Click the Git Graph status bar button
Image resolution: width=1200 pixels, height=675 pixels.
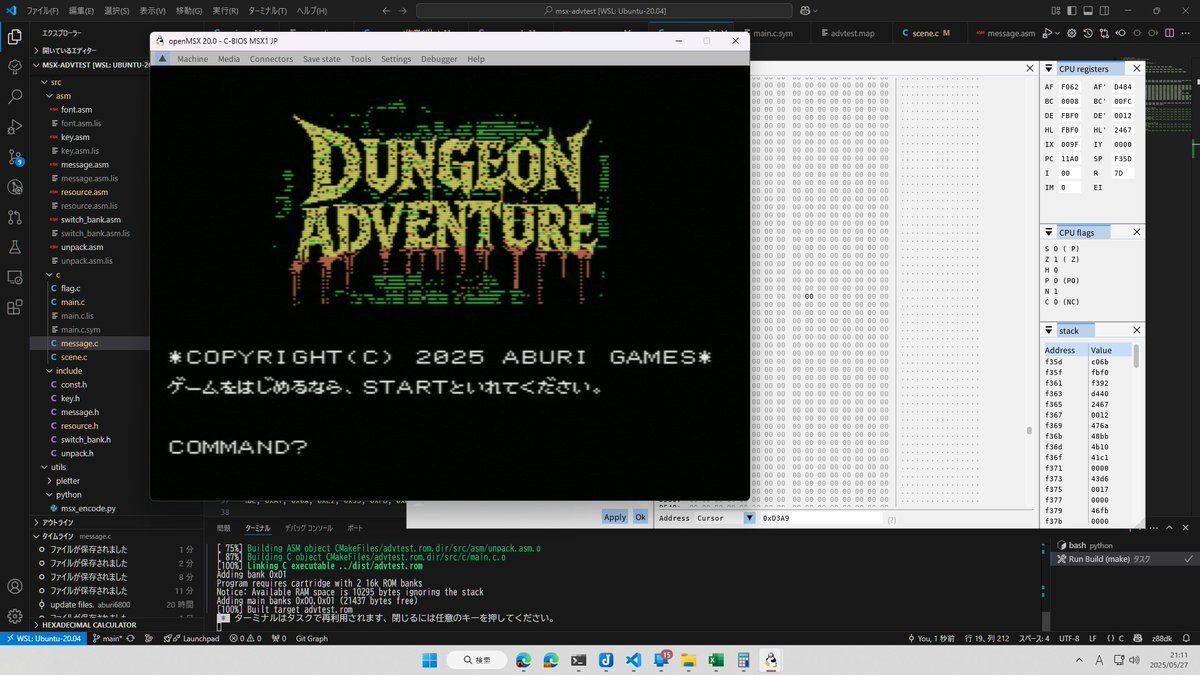click(x=312, y=638)
